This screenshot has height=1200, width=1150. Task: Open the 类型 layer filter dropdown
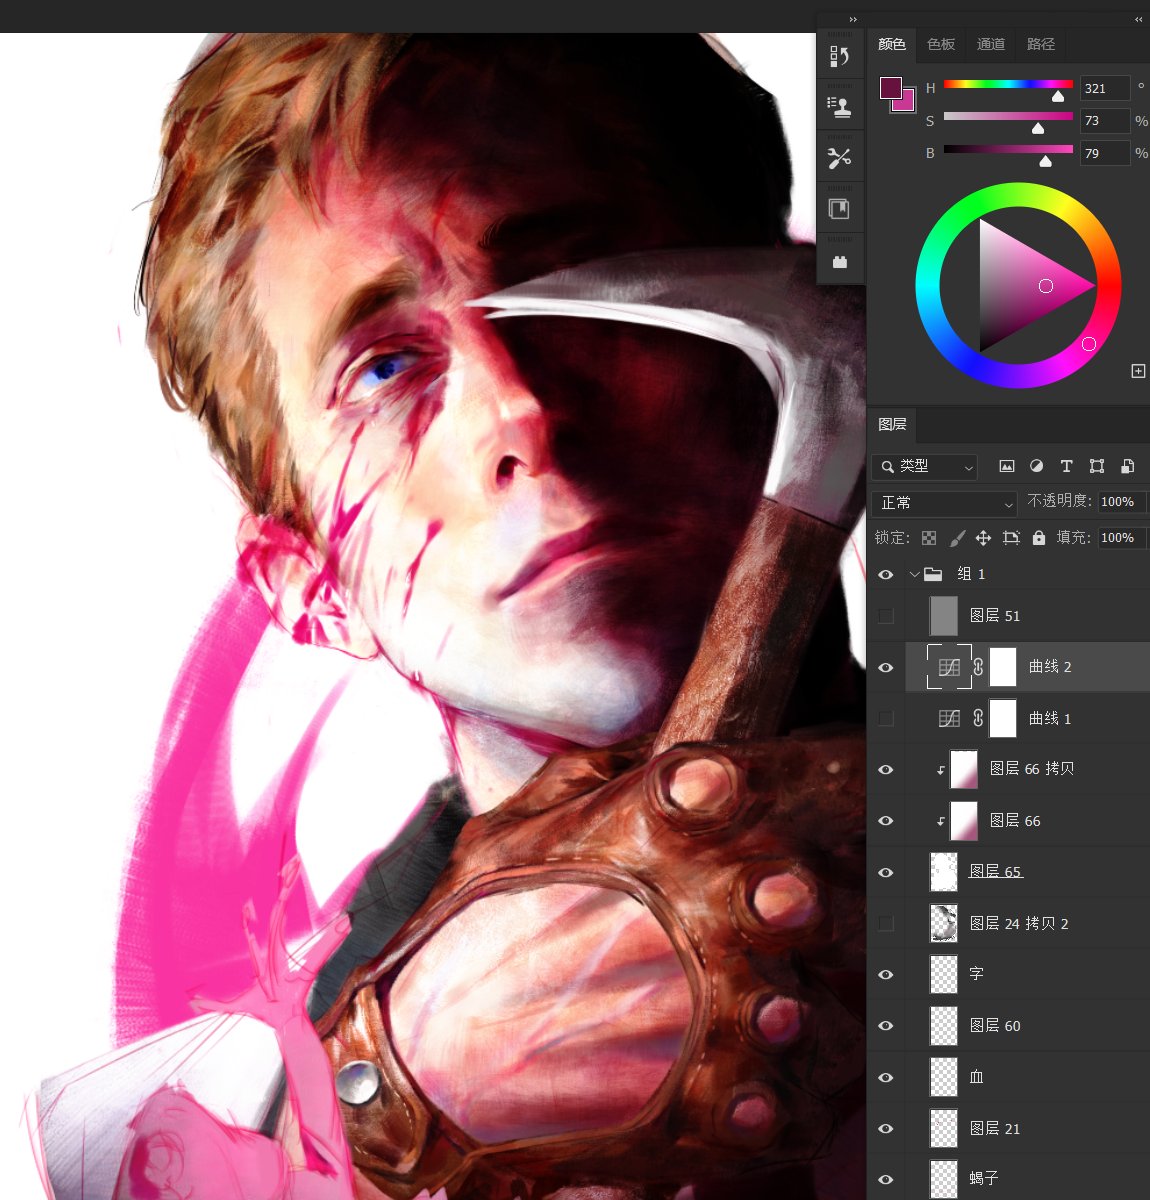(925, 466)
